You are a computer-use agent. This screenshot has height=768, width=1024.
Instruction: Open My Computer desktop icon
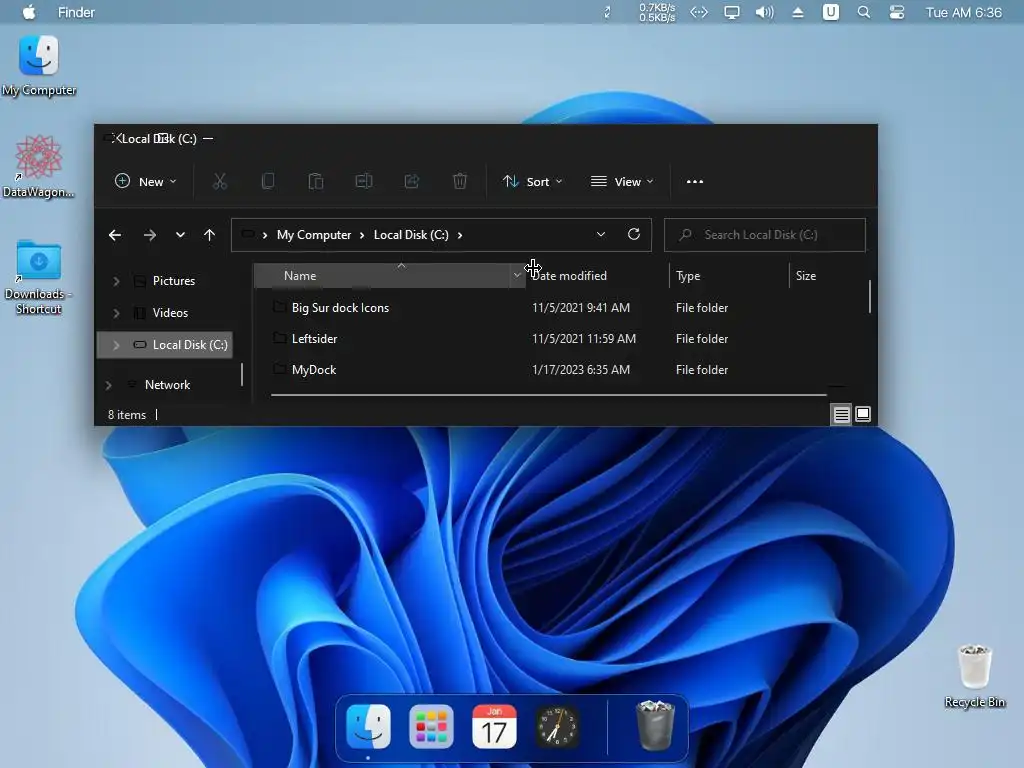click(39, 66)
